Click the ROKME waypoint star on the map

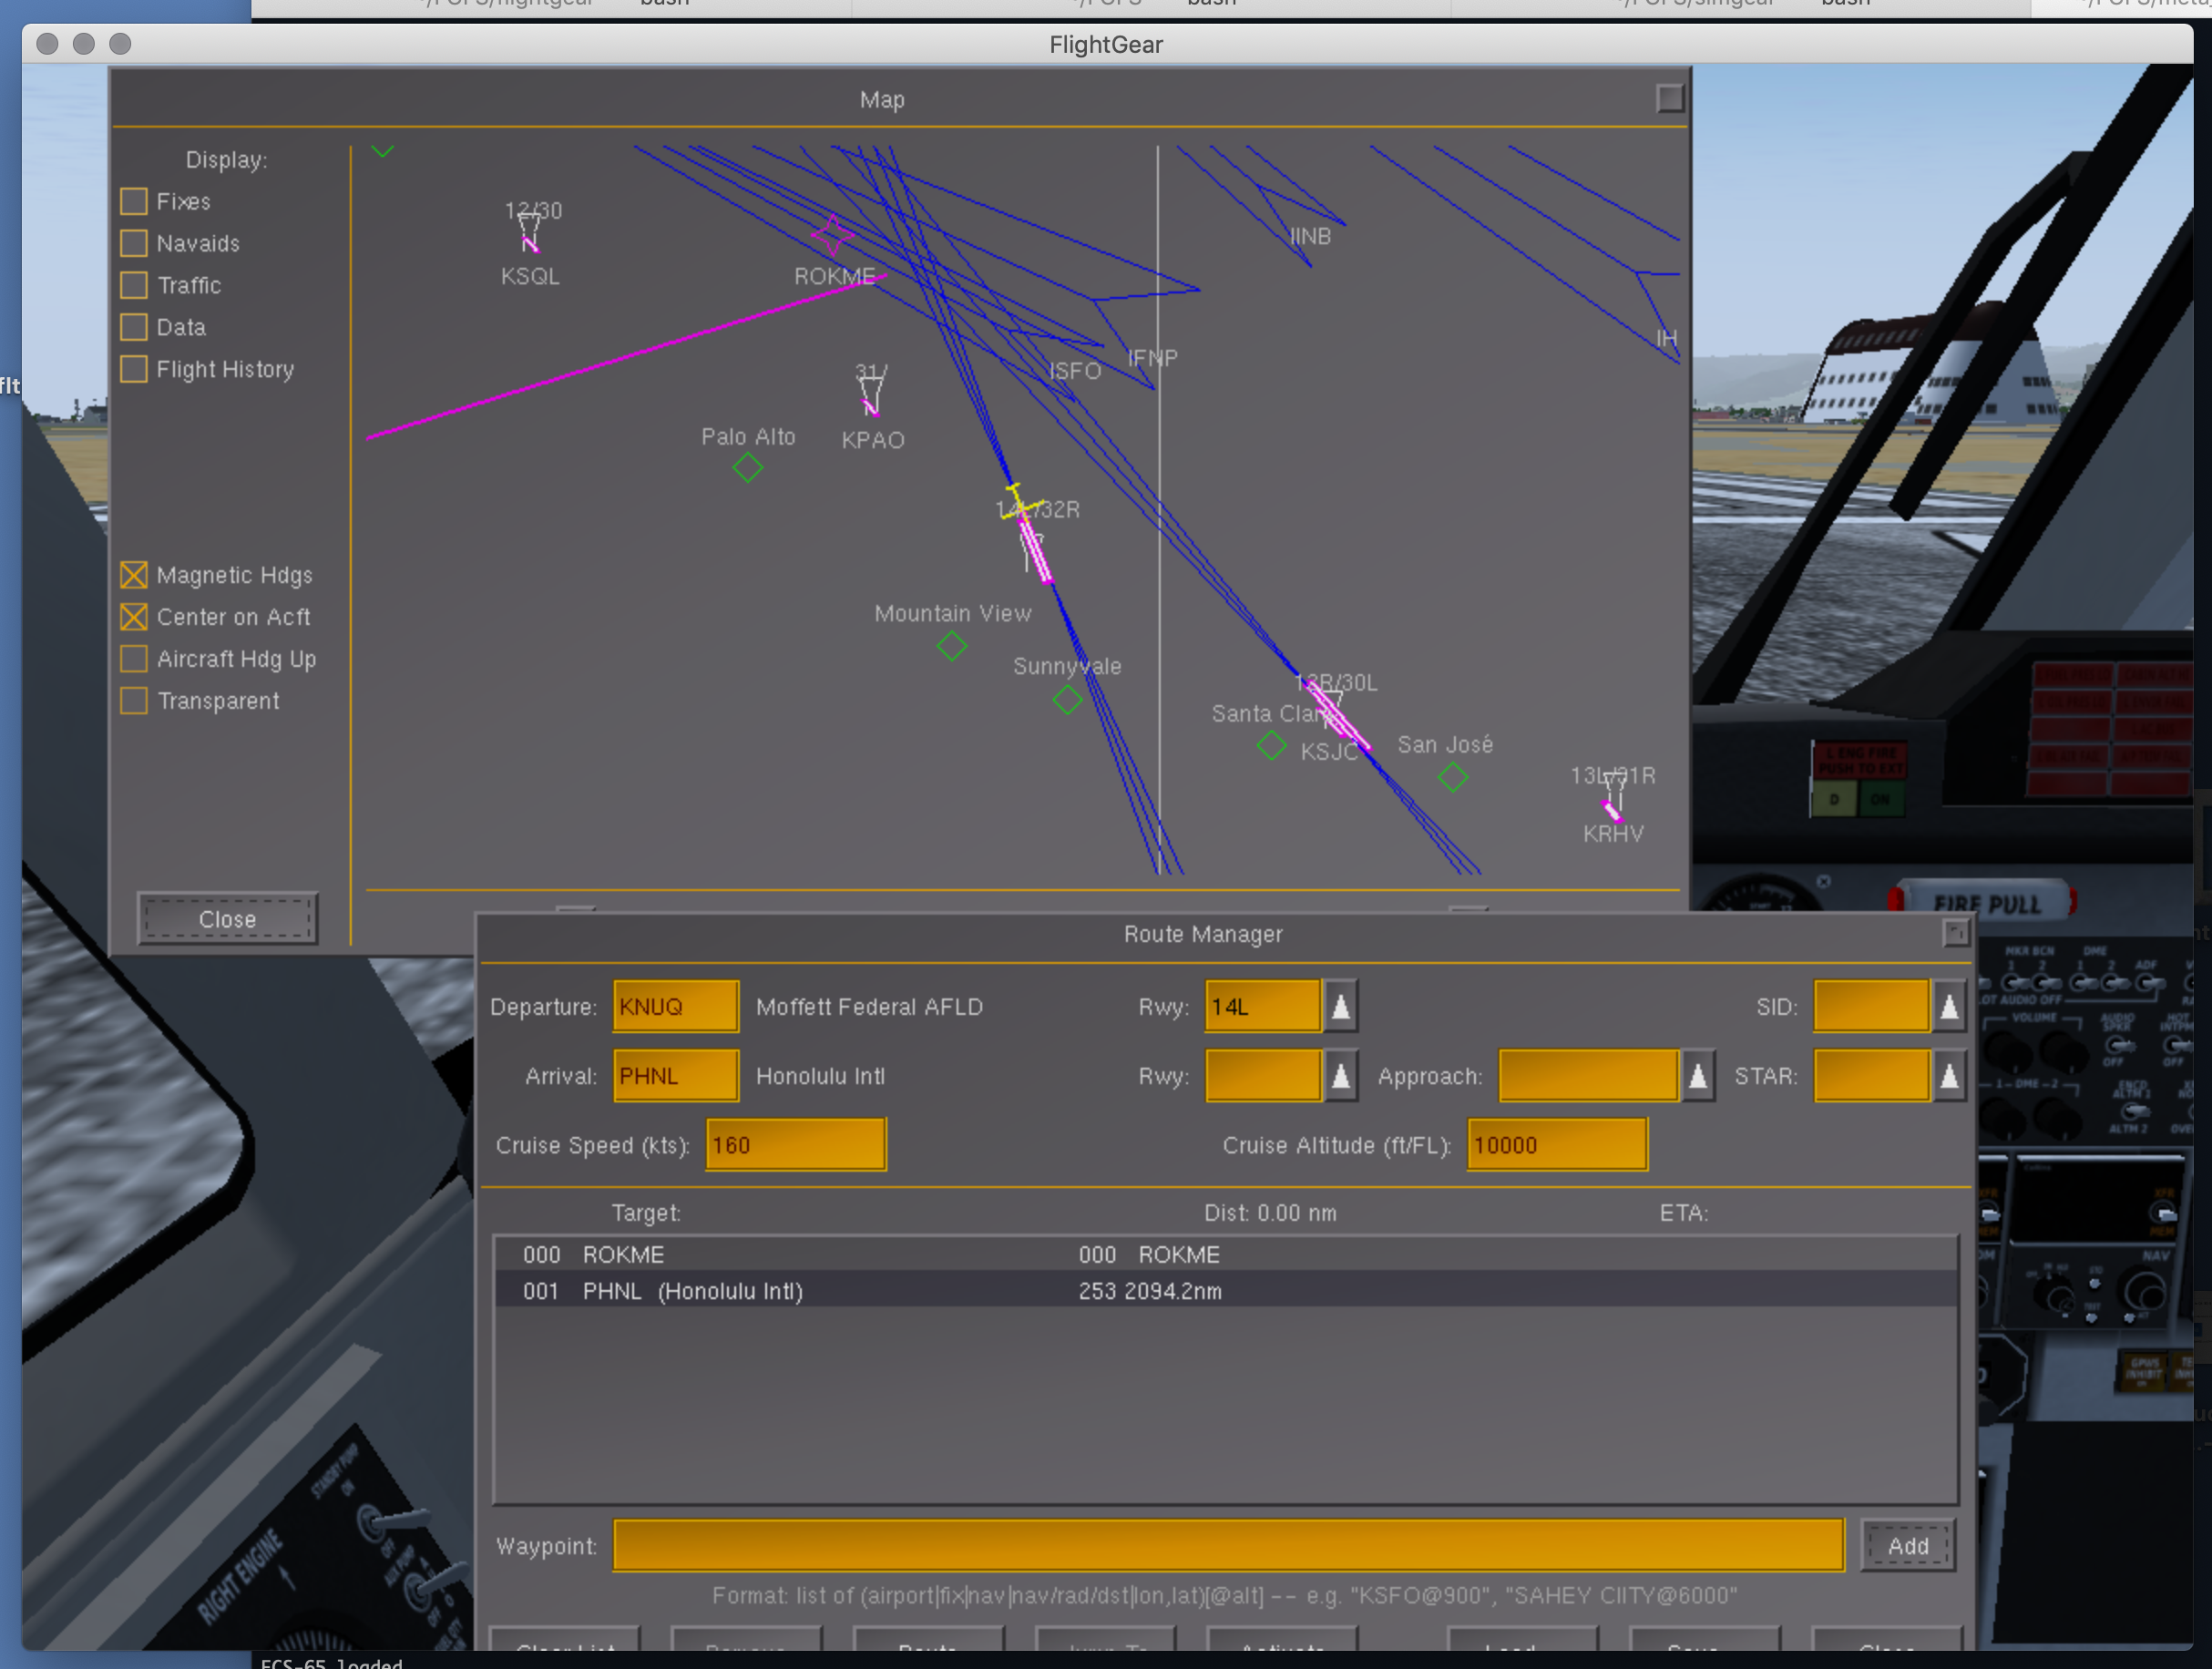click(x=832, y=237)
